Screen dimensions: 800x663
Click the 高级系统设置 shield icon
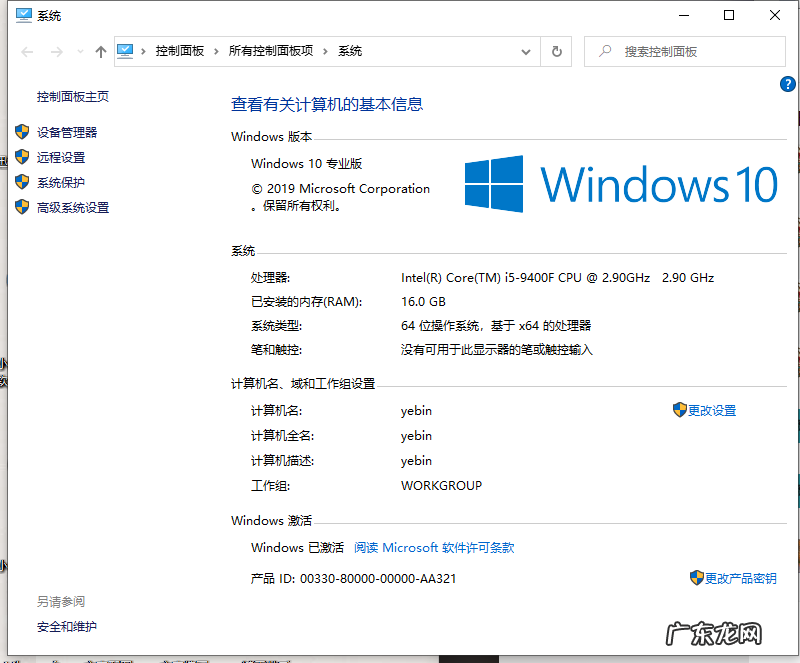[22, 207]
